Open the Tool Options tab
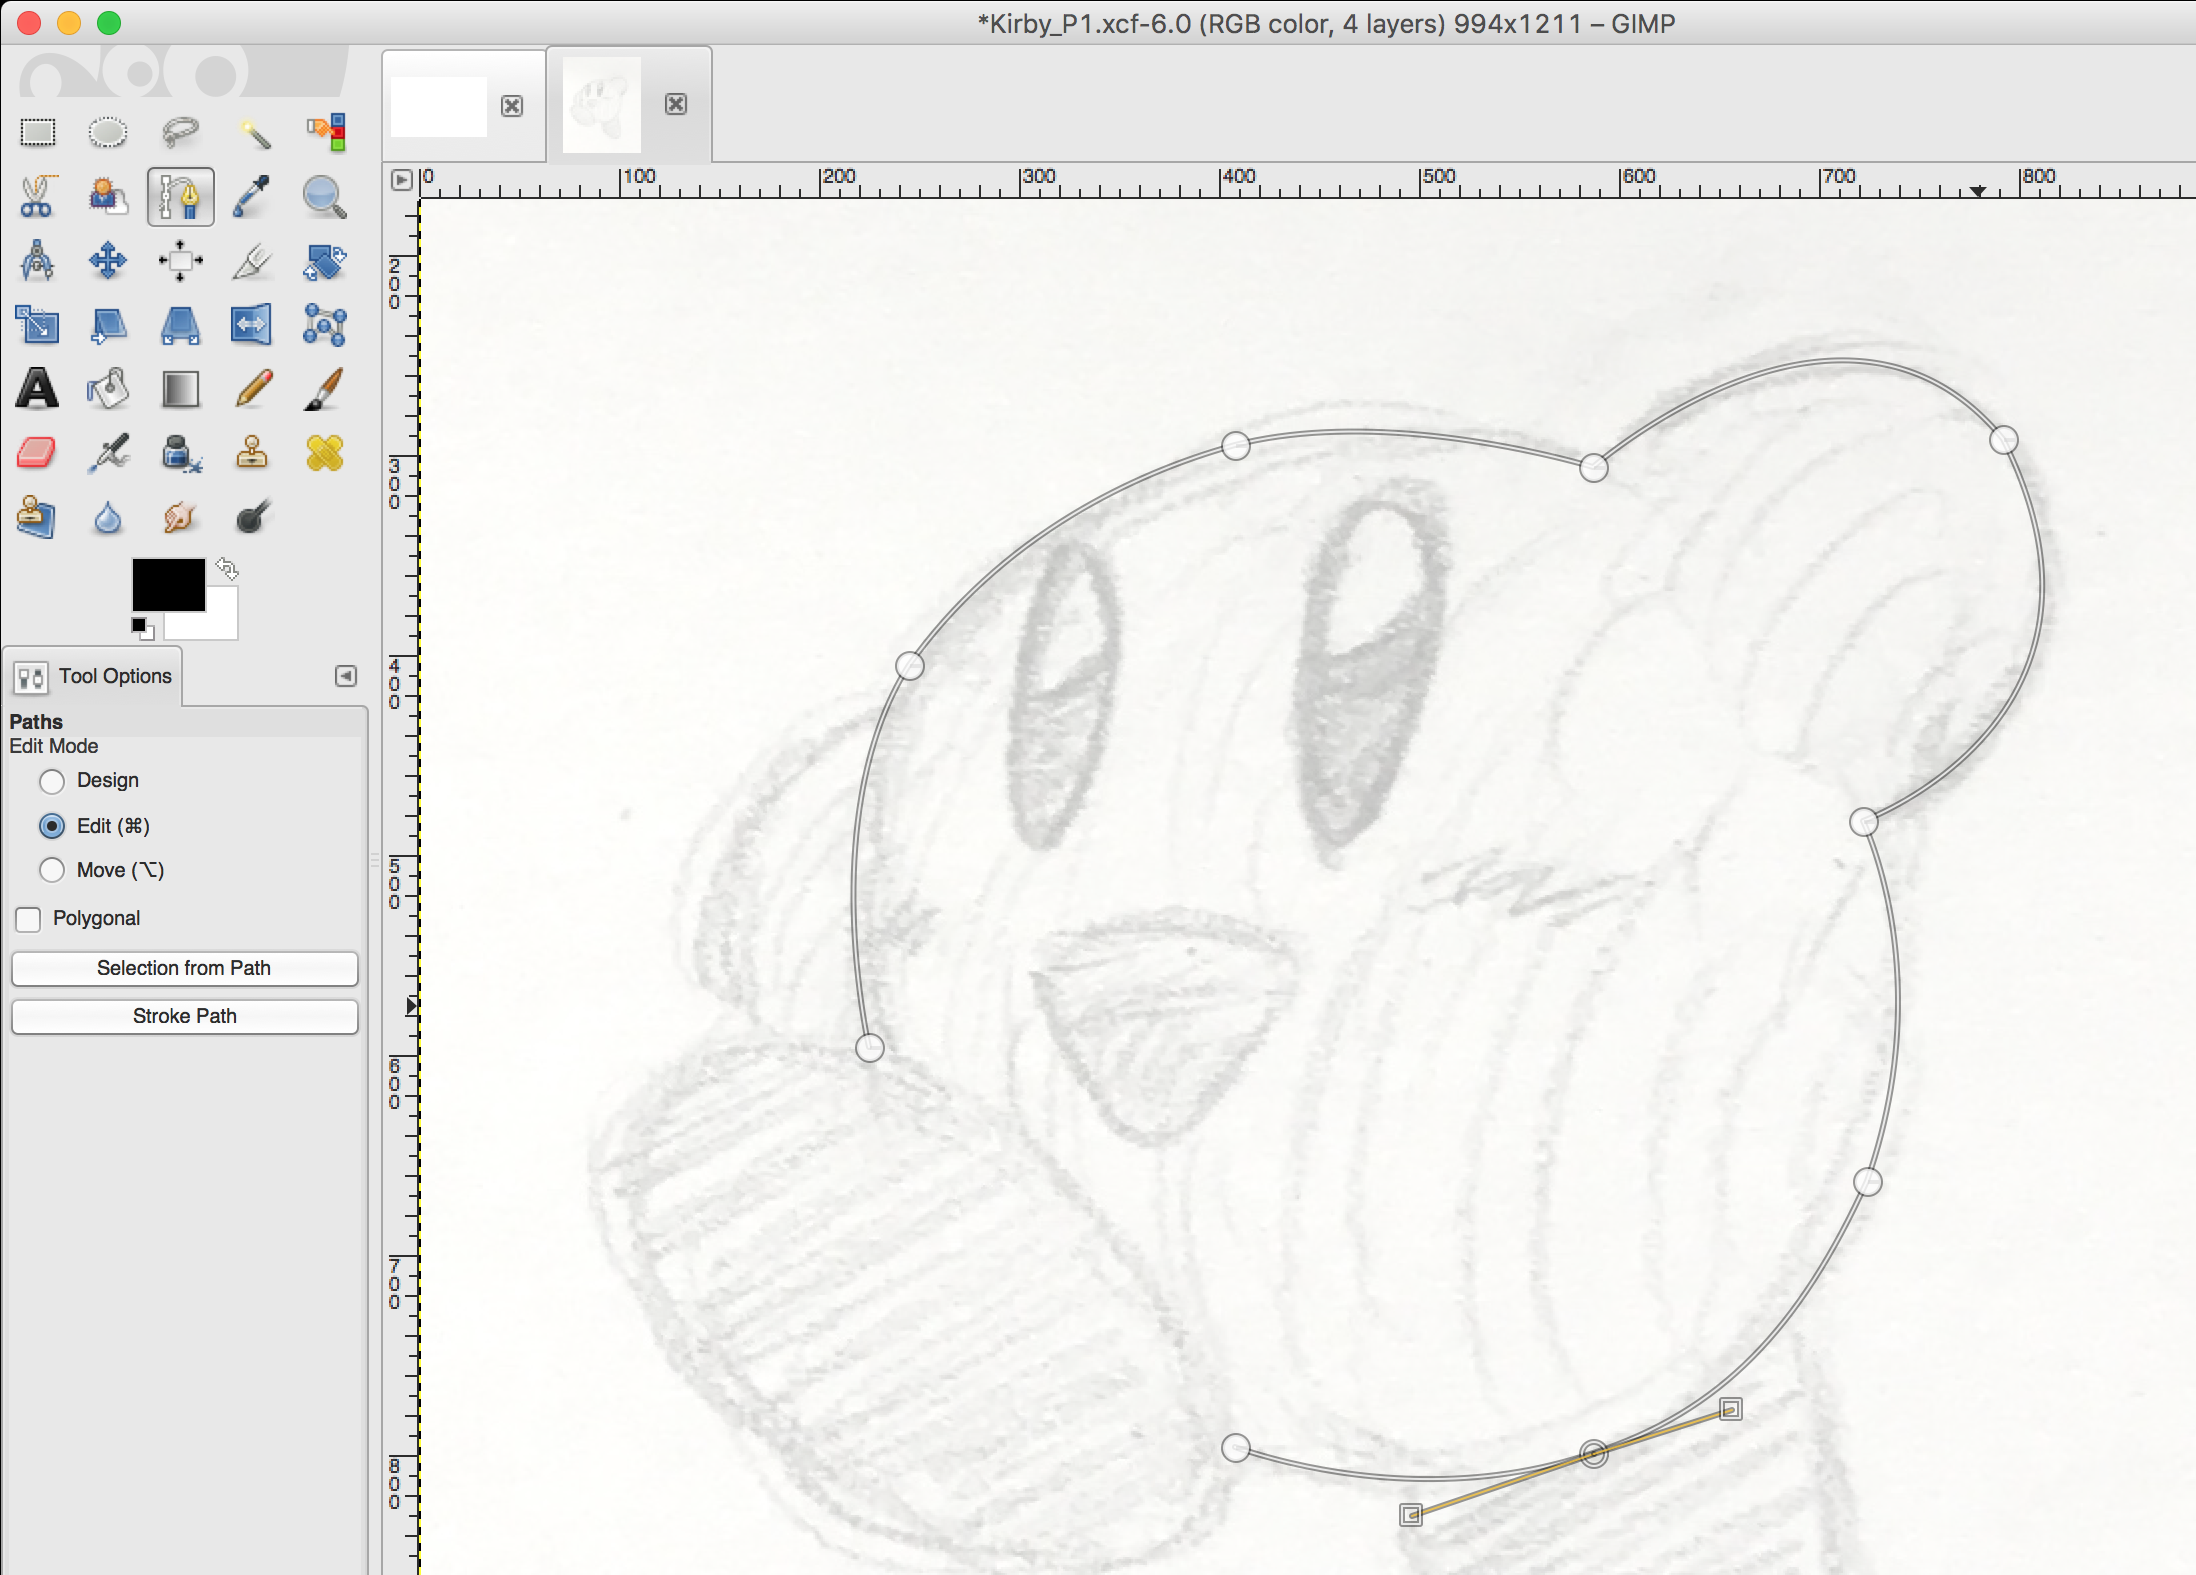 (94, 677)
